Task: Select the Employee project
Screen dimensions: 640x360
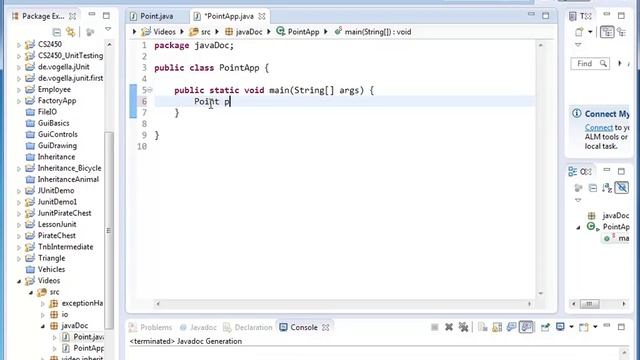Action: pos(54,89)
